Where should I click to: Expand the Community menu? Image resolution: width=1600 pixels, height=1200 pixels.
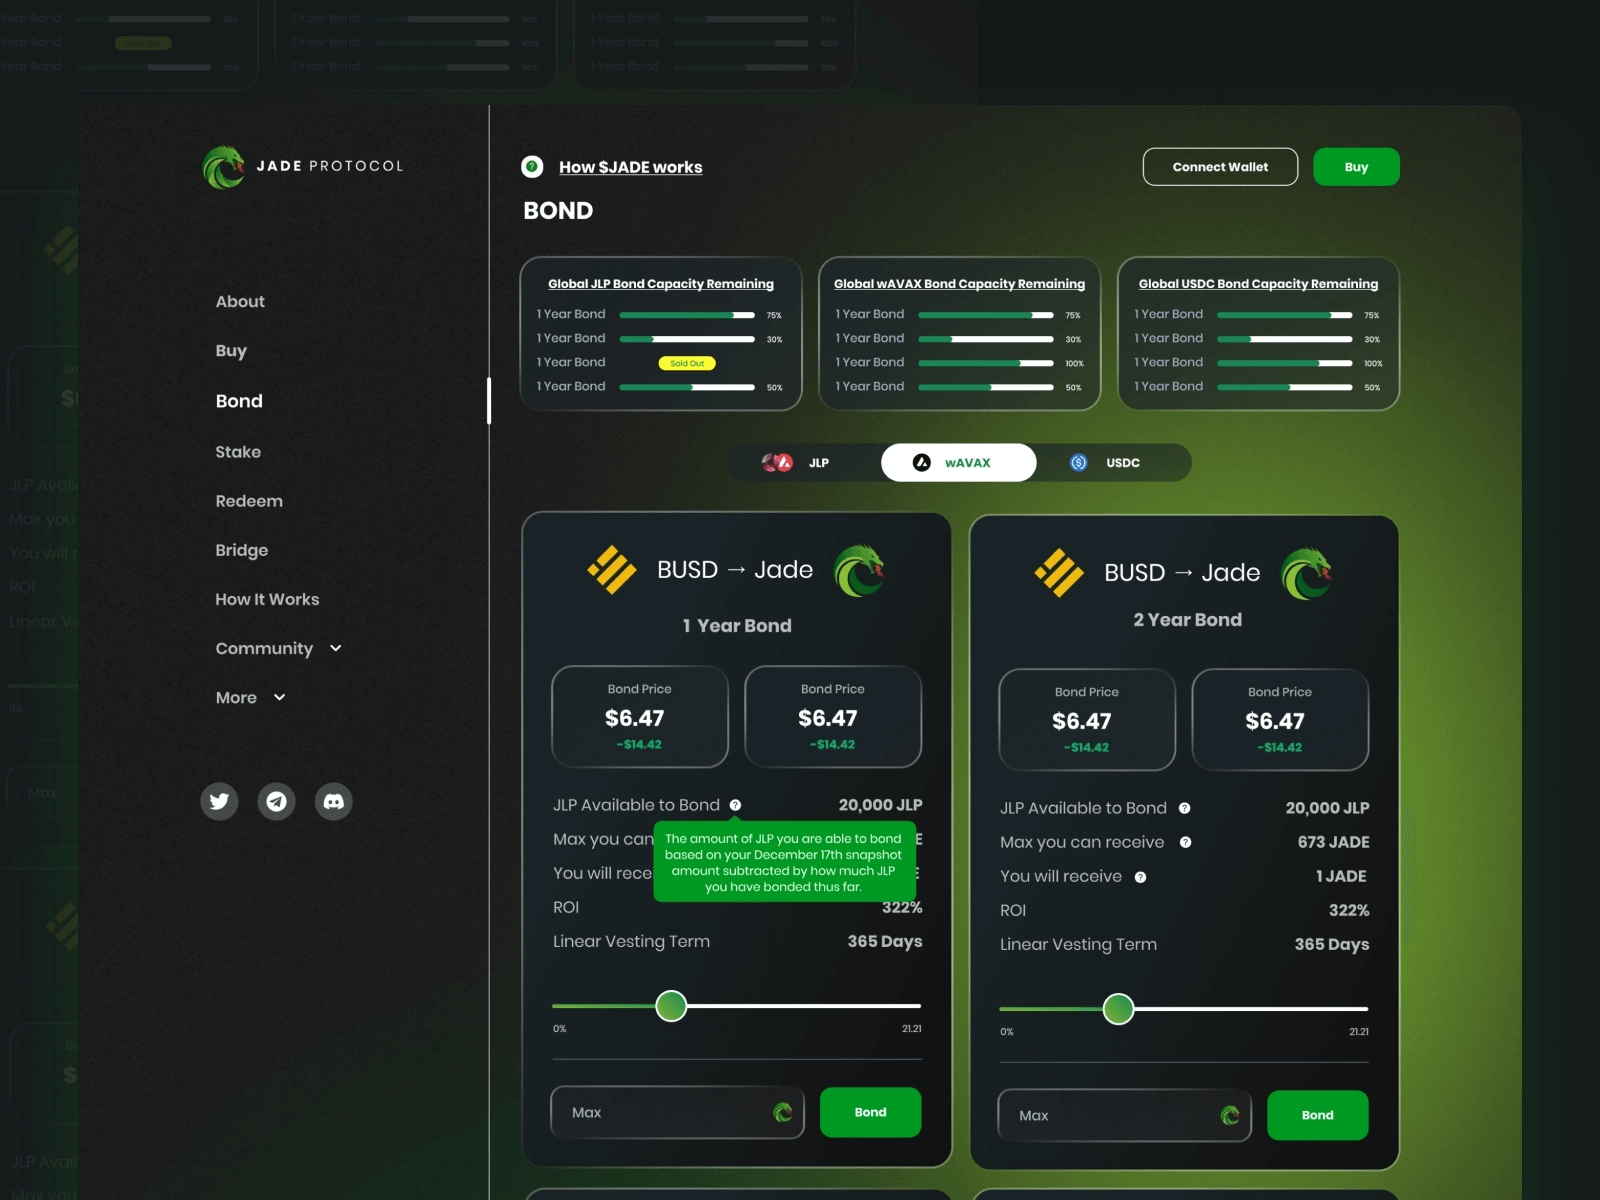(x=279, y=648)
